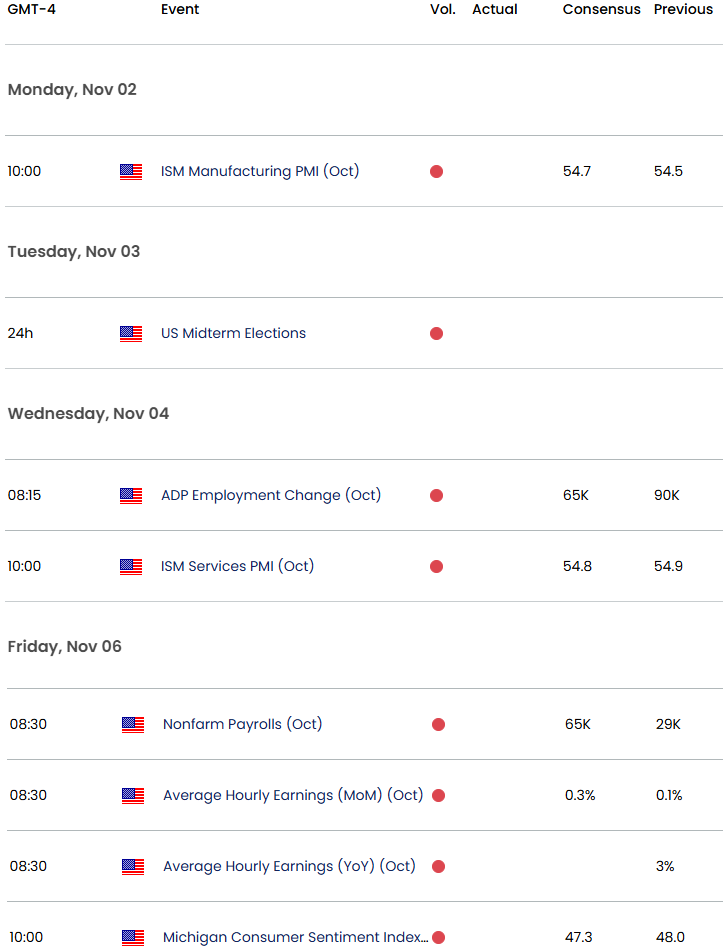Click the US flag beside ADP Employment Change
The image size is (723, 951).
[x=131, y=496]
